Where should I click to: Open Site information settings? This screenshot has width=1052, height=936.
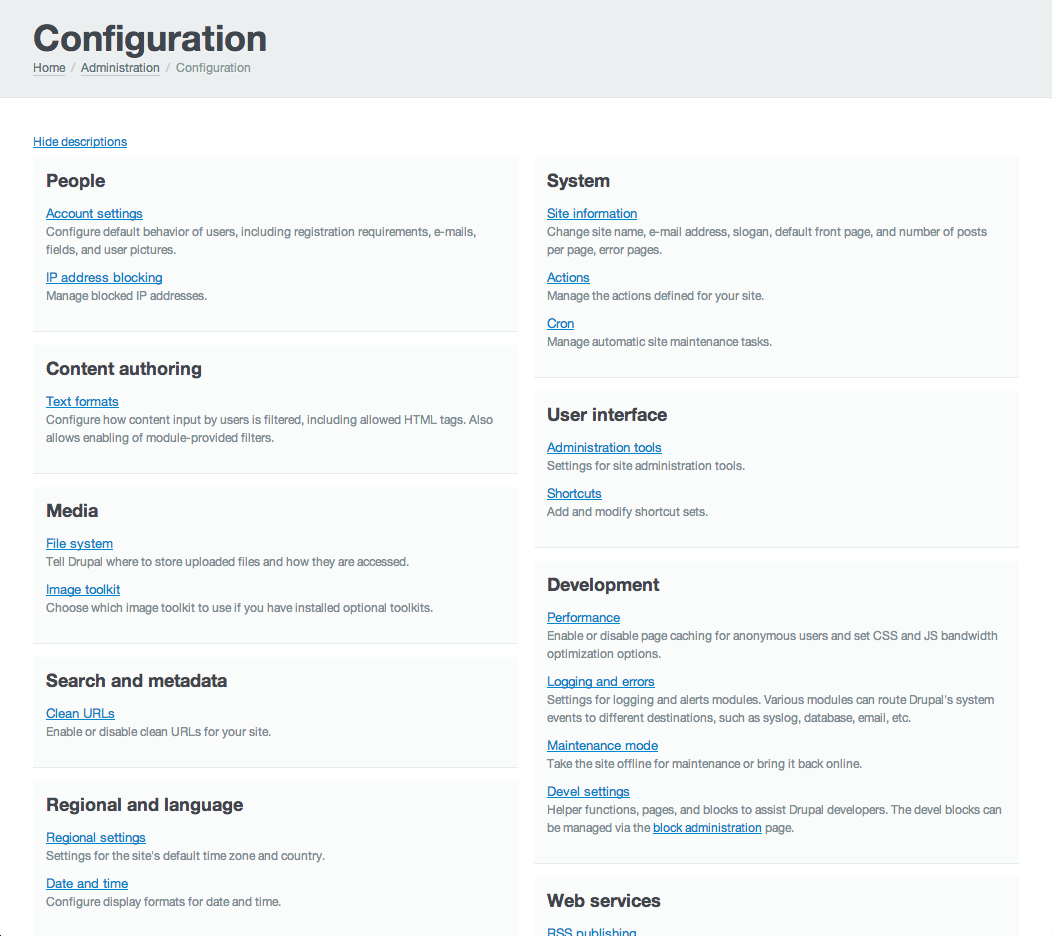(x=591, y=213)
